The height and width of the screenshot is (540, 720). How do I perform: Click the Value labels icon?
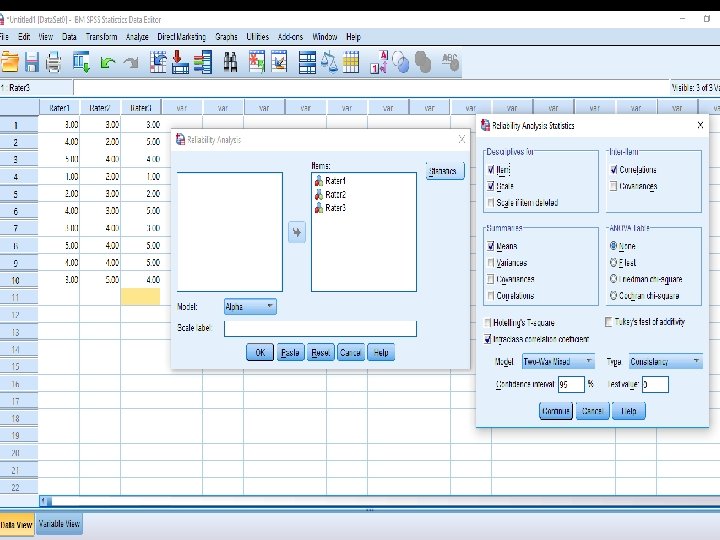pyautogui.click(x=379, y=62)
